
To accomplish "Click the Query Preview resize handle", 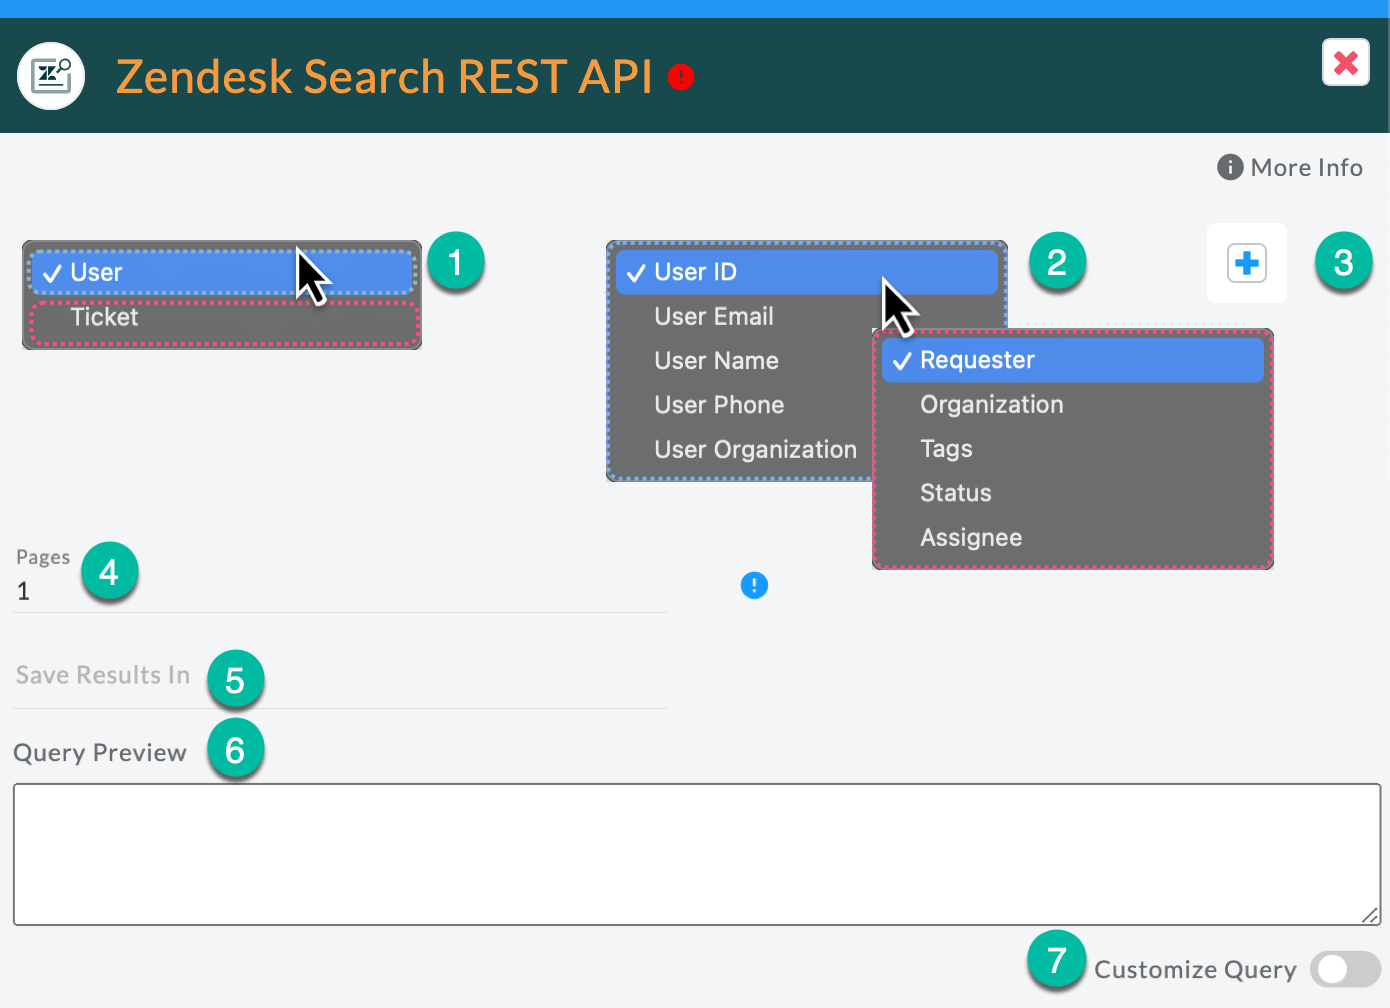I will coord(1370,915).
